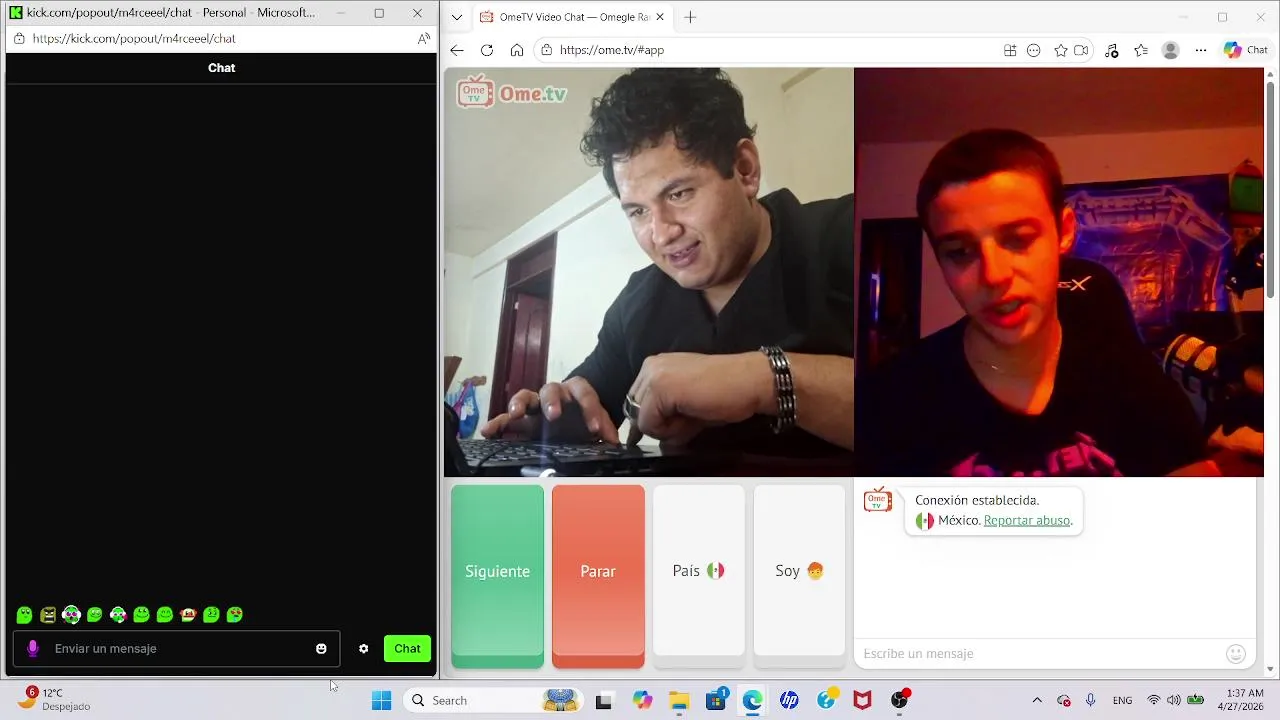1280x720 pixels.
Task: Click the Ome.tv logo on video
Action: (x=512, y=92)
